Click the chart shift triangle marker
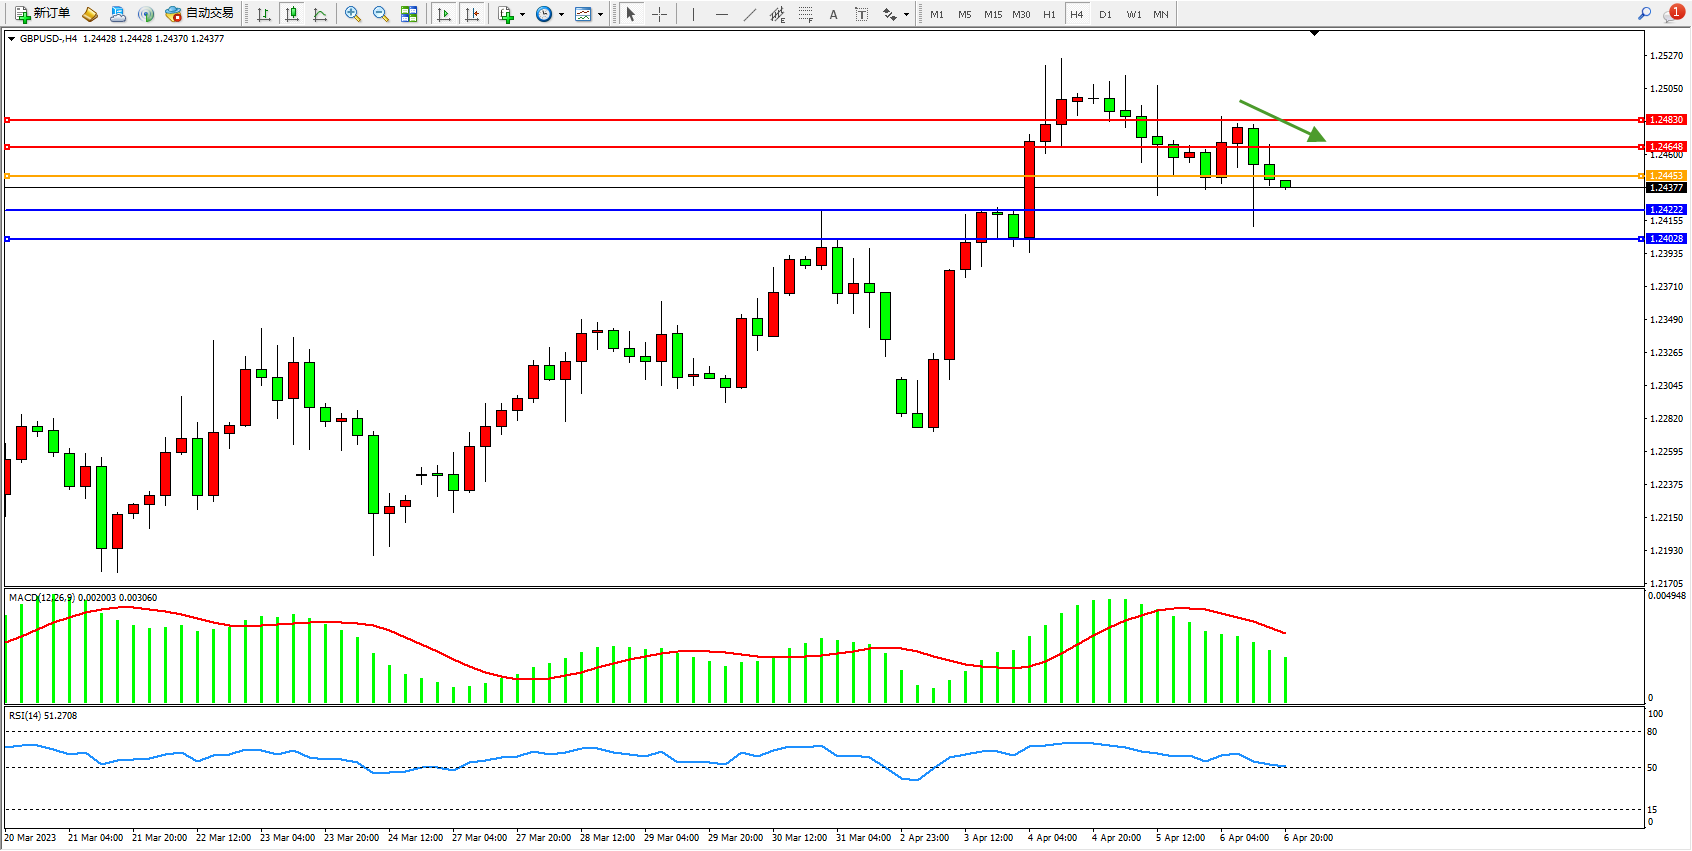Image resolution: width=1692 pixels, height=851 pixels. 1314,33
